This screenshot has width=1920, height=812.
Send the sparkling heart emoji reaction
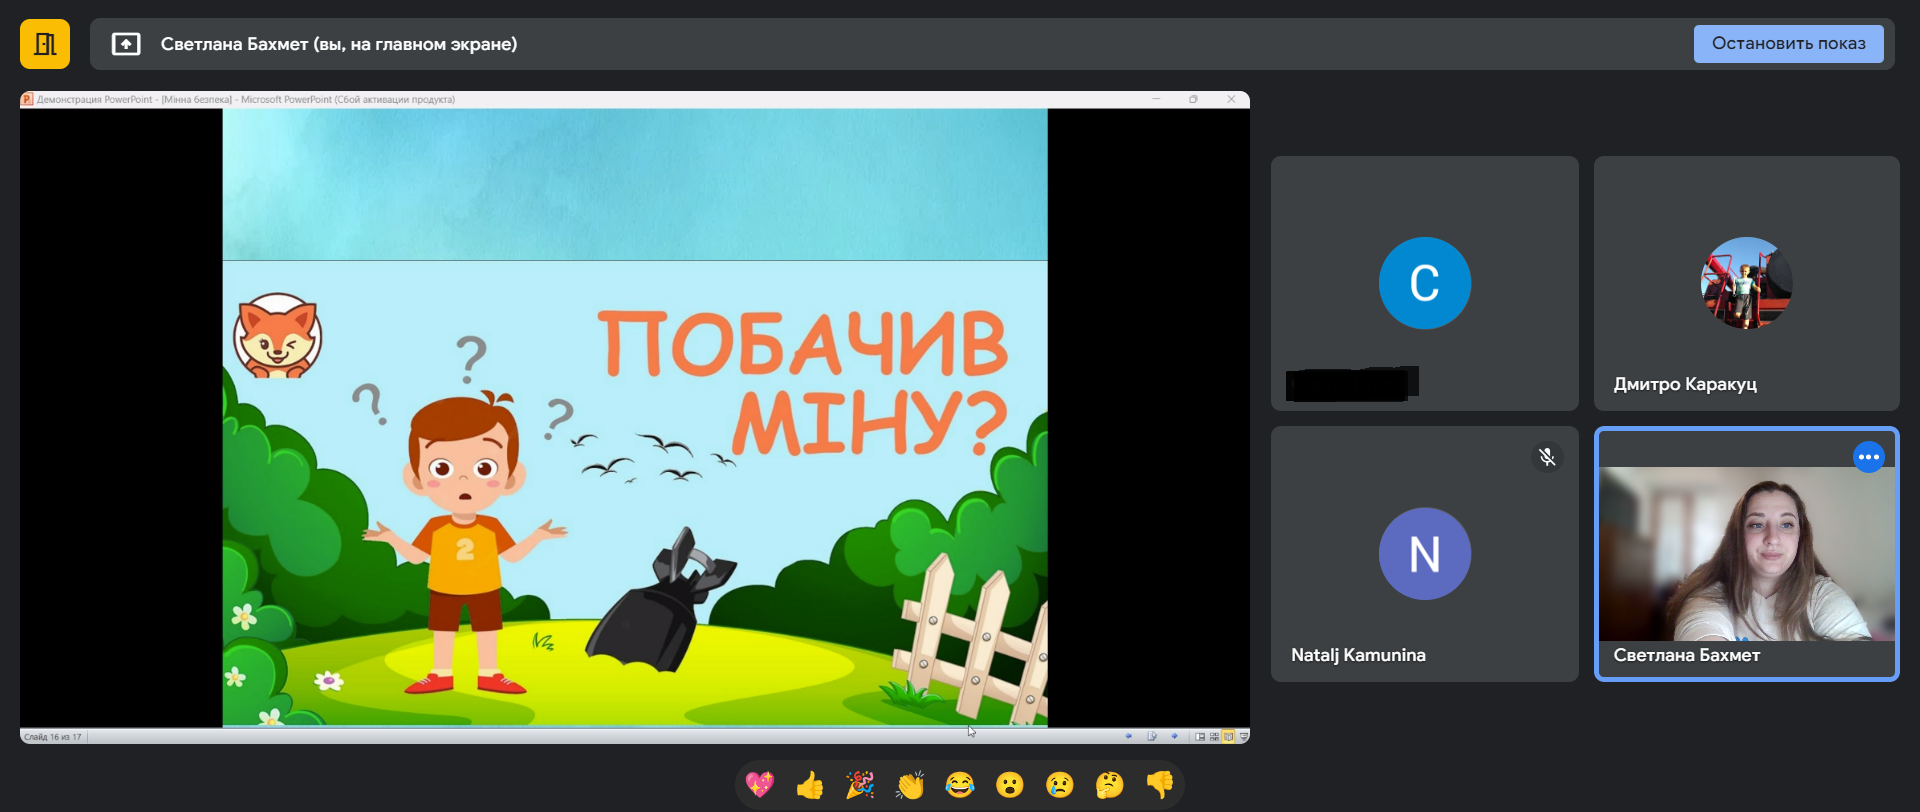pyautogui.click(x=760, y=785)
